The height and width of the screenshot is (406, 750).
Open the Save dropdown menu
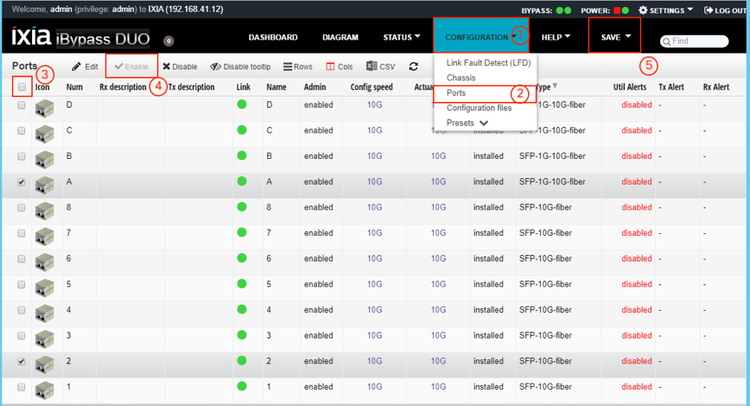point(615,36)
